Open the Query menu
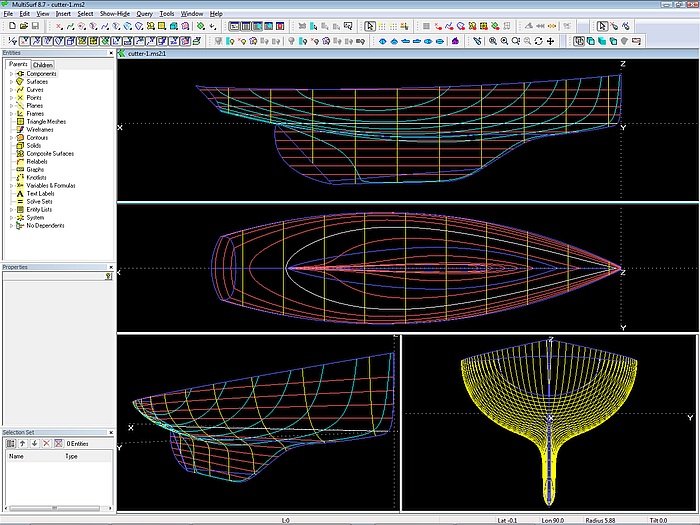The width and height of the screenshot is (700, 525). coord(144,14)
